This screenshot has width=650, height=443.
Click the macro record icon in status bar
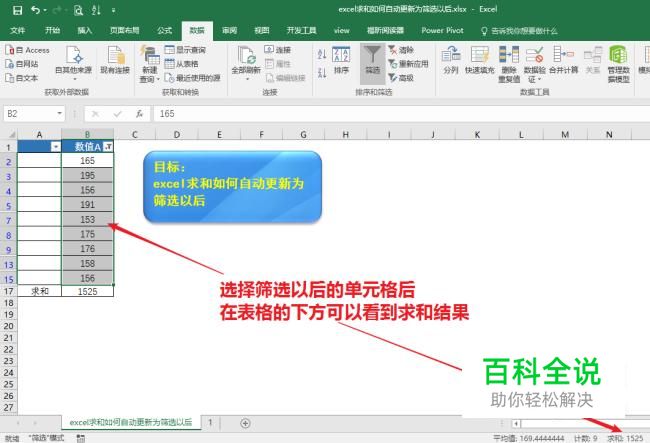(x=81, y=438)
